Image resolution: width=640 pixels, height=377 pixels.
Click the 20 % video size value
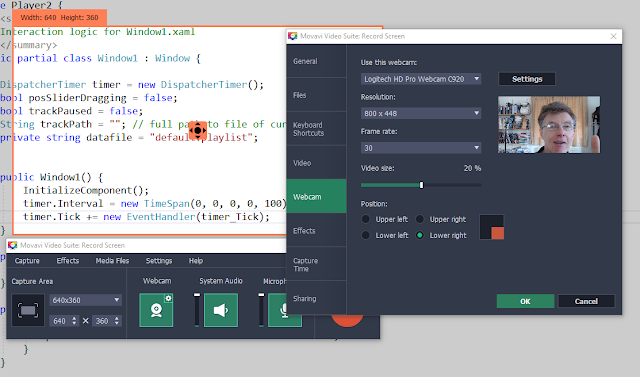tap(472, 168)
